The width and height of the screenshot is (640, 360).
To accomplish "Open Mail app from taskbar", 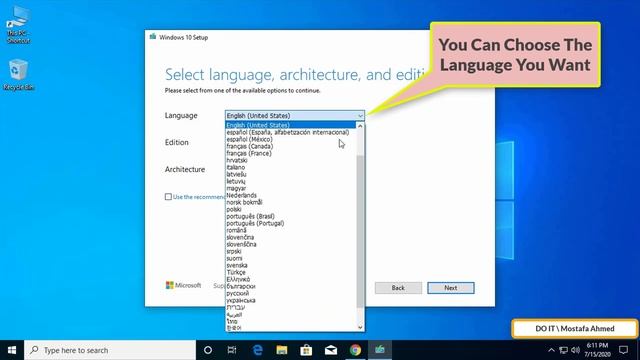I will point(331,350).
